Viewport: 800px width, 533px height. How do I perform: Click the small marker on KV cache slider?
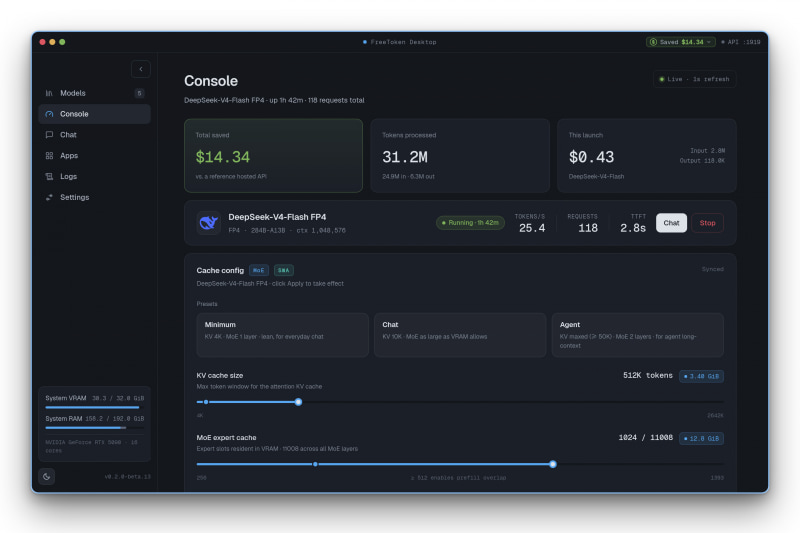tap(206, 402)
